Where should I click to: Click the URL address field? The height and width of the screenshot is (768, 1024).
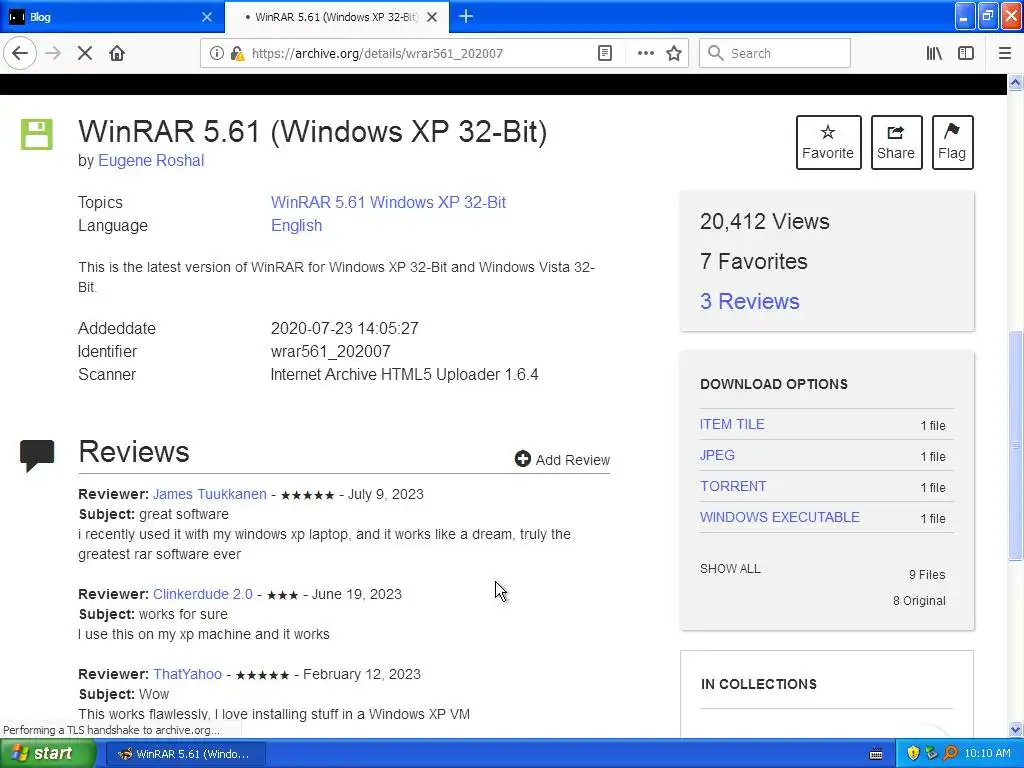coord(418,53)
